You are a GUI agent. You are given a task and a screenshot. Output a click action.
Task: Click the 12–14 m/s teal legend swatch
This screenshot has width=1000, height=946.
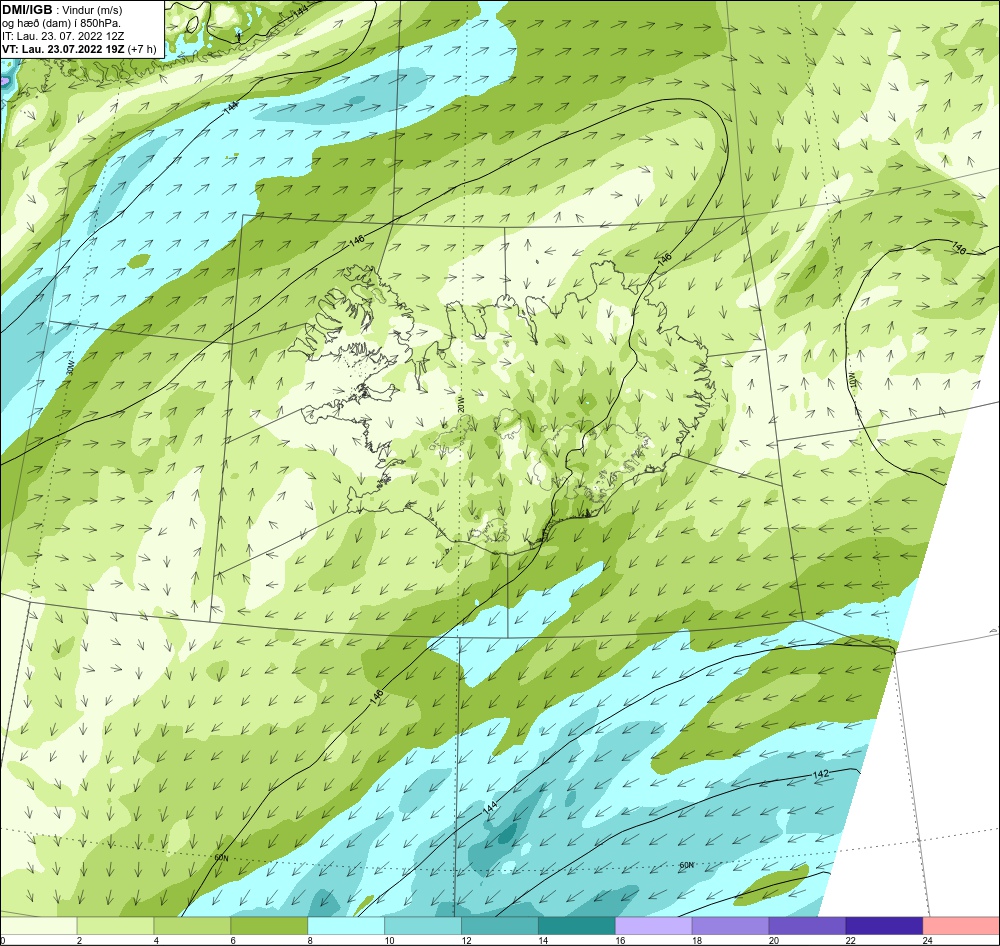pyautogui.click(x=500, y=925)
